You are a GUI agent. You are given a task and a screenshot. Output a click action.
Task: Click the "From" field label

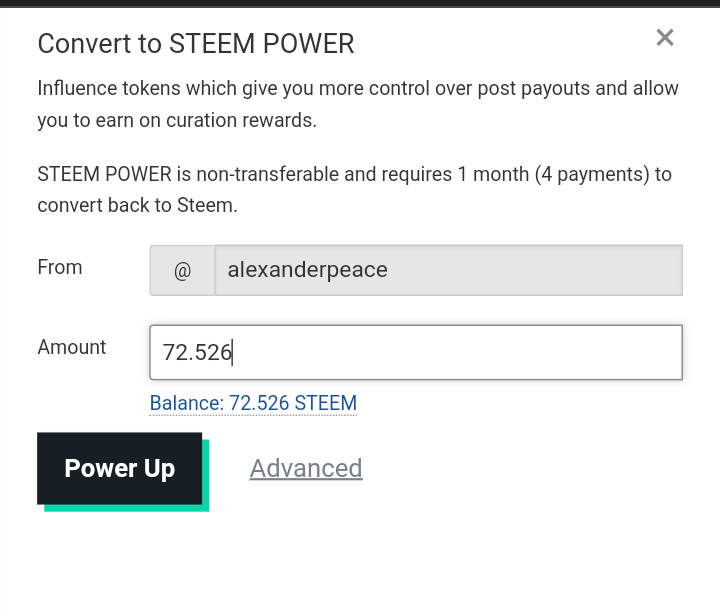click(x=60, y=267)
